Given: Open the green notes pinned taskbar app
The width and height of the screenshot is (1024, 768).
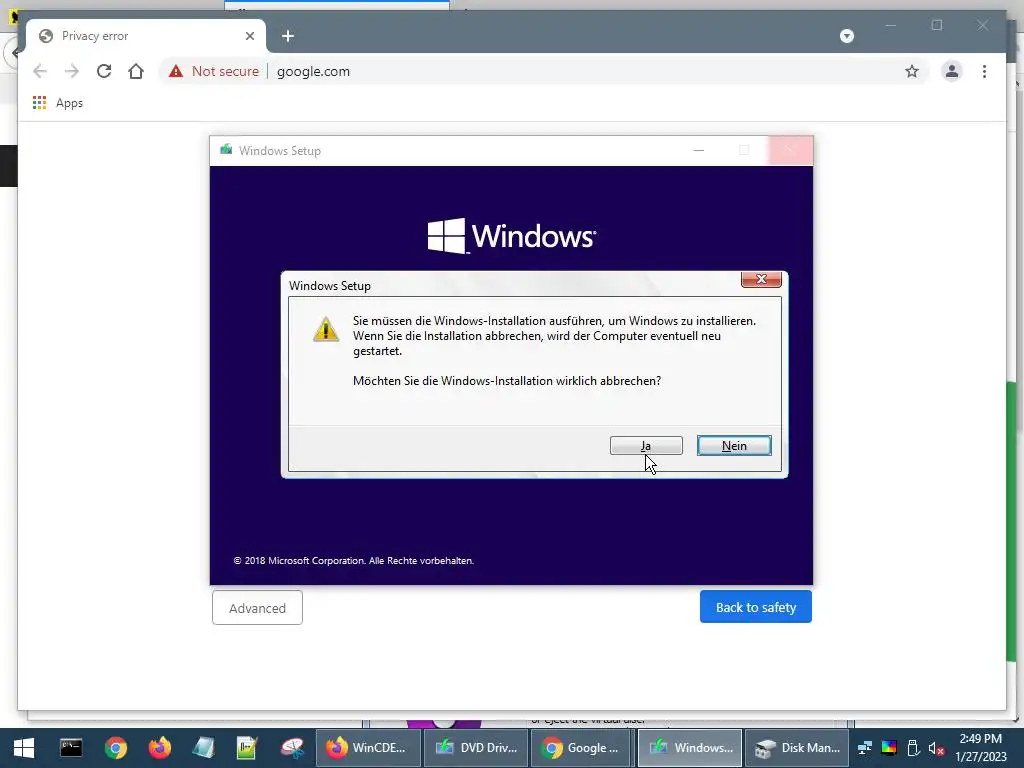Looking at the screenshot, I should click(247, 748).
